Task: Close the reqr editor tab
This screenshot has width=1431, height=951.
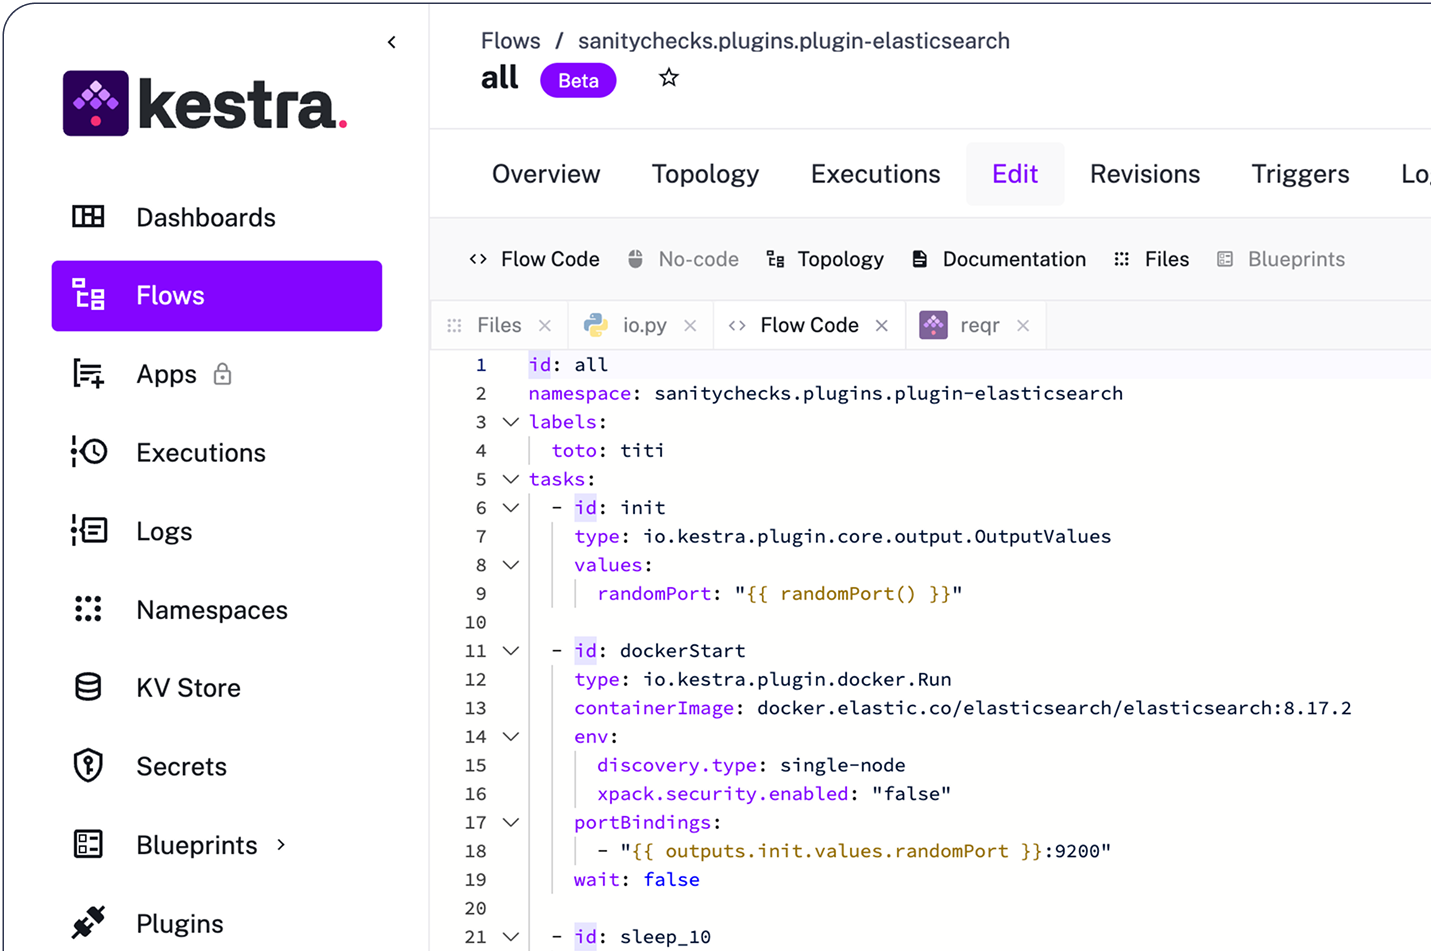Action: click(x=1023, y=325)
